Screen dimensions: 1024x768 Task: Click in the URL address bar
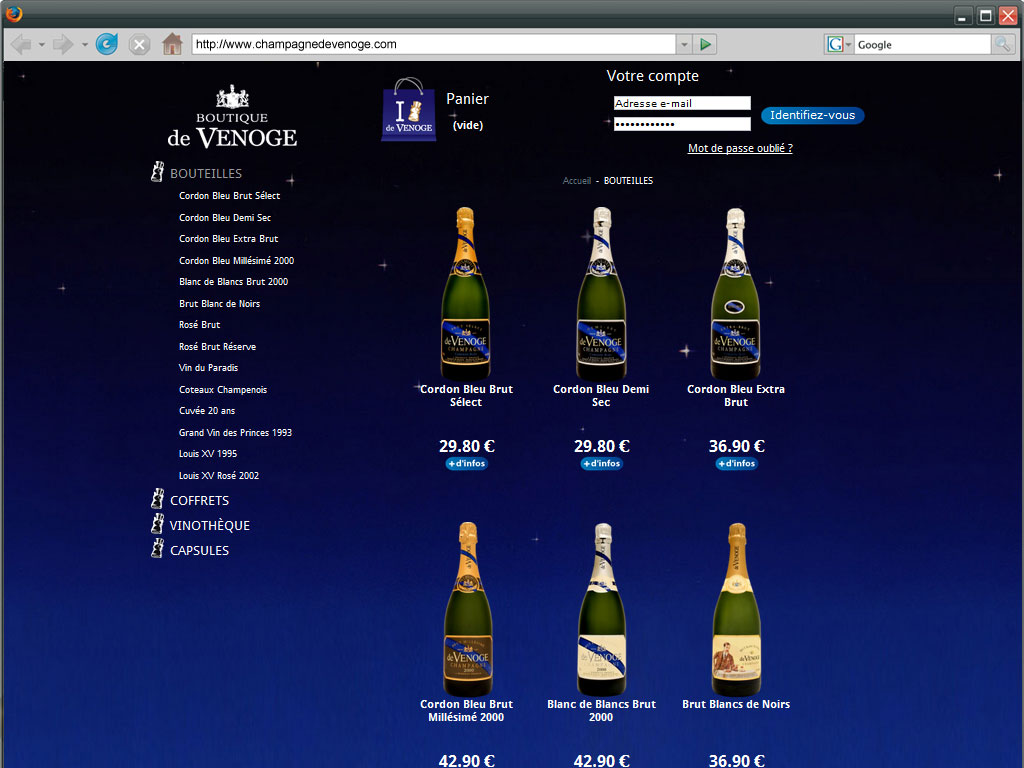coord(434,44)
